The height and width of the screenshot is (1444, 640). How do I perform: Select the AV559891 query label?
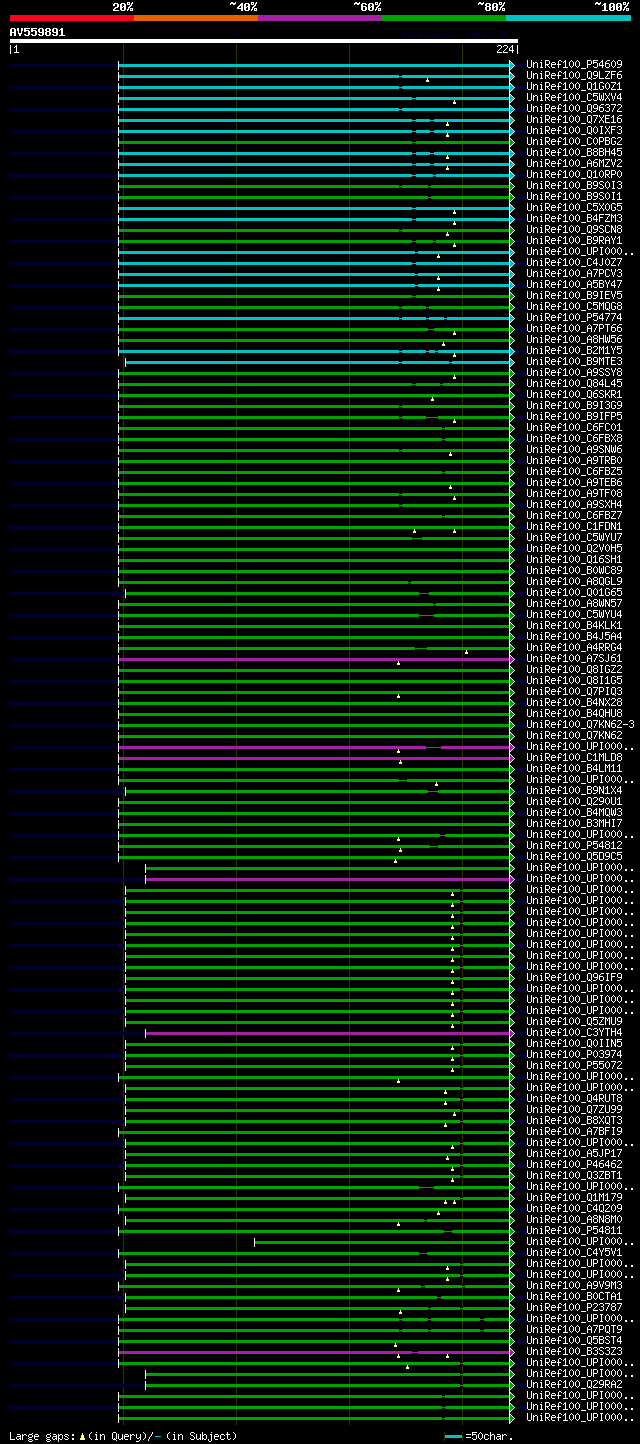coord(37,32)
